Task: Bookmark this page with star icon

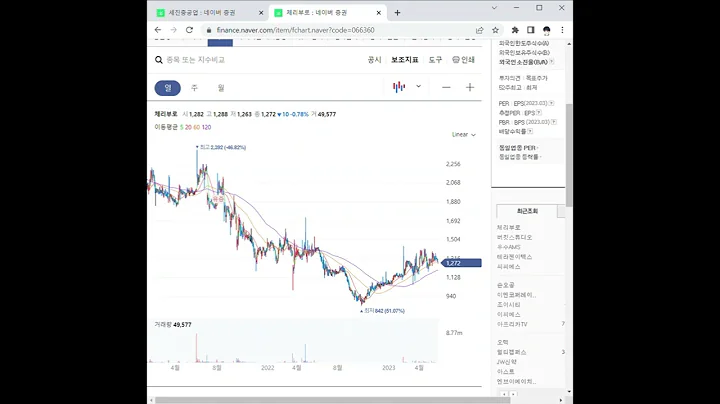Action: [495, 30]
